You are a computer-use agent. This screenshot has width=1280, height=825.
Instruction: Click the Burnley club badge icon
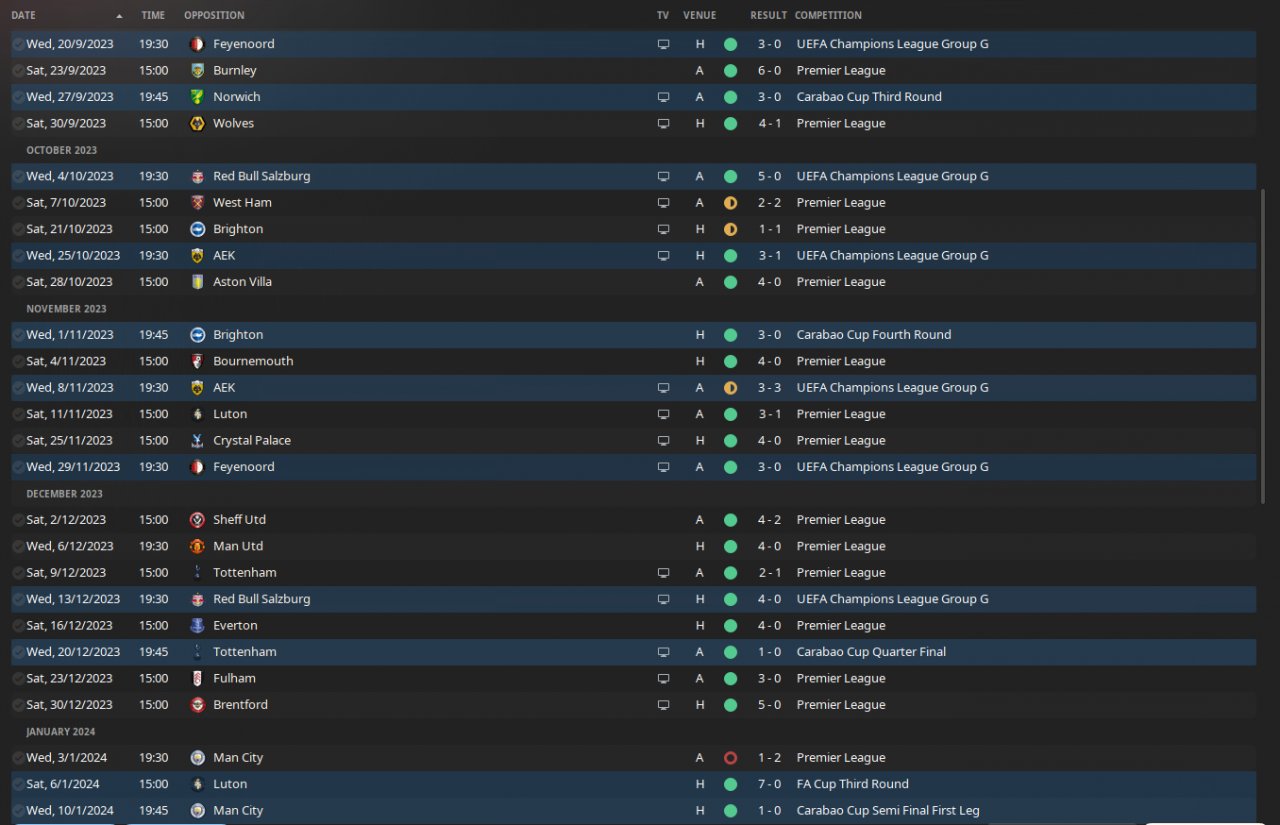[x=197, y=71]
